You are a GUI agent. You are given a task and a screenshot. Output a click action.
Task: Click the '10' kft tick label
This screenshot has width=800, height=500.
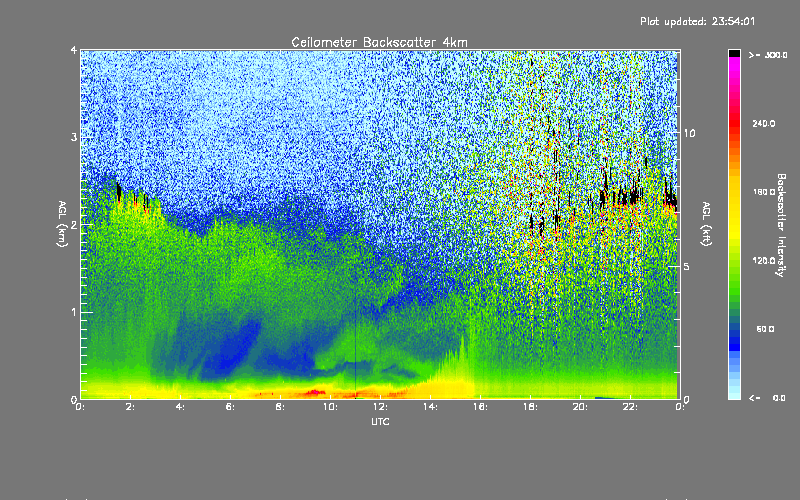coord(689,133)
